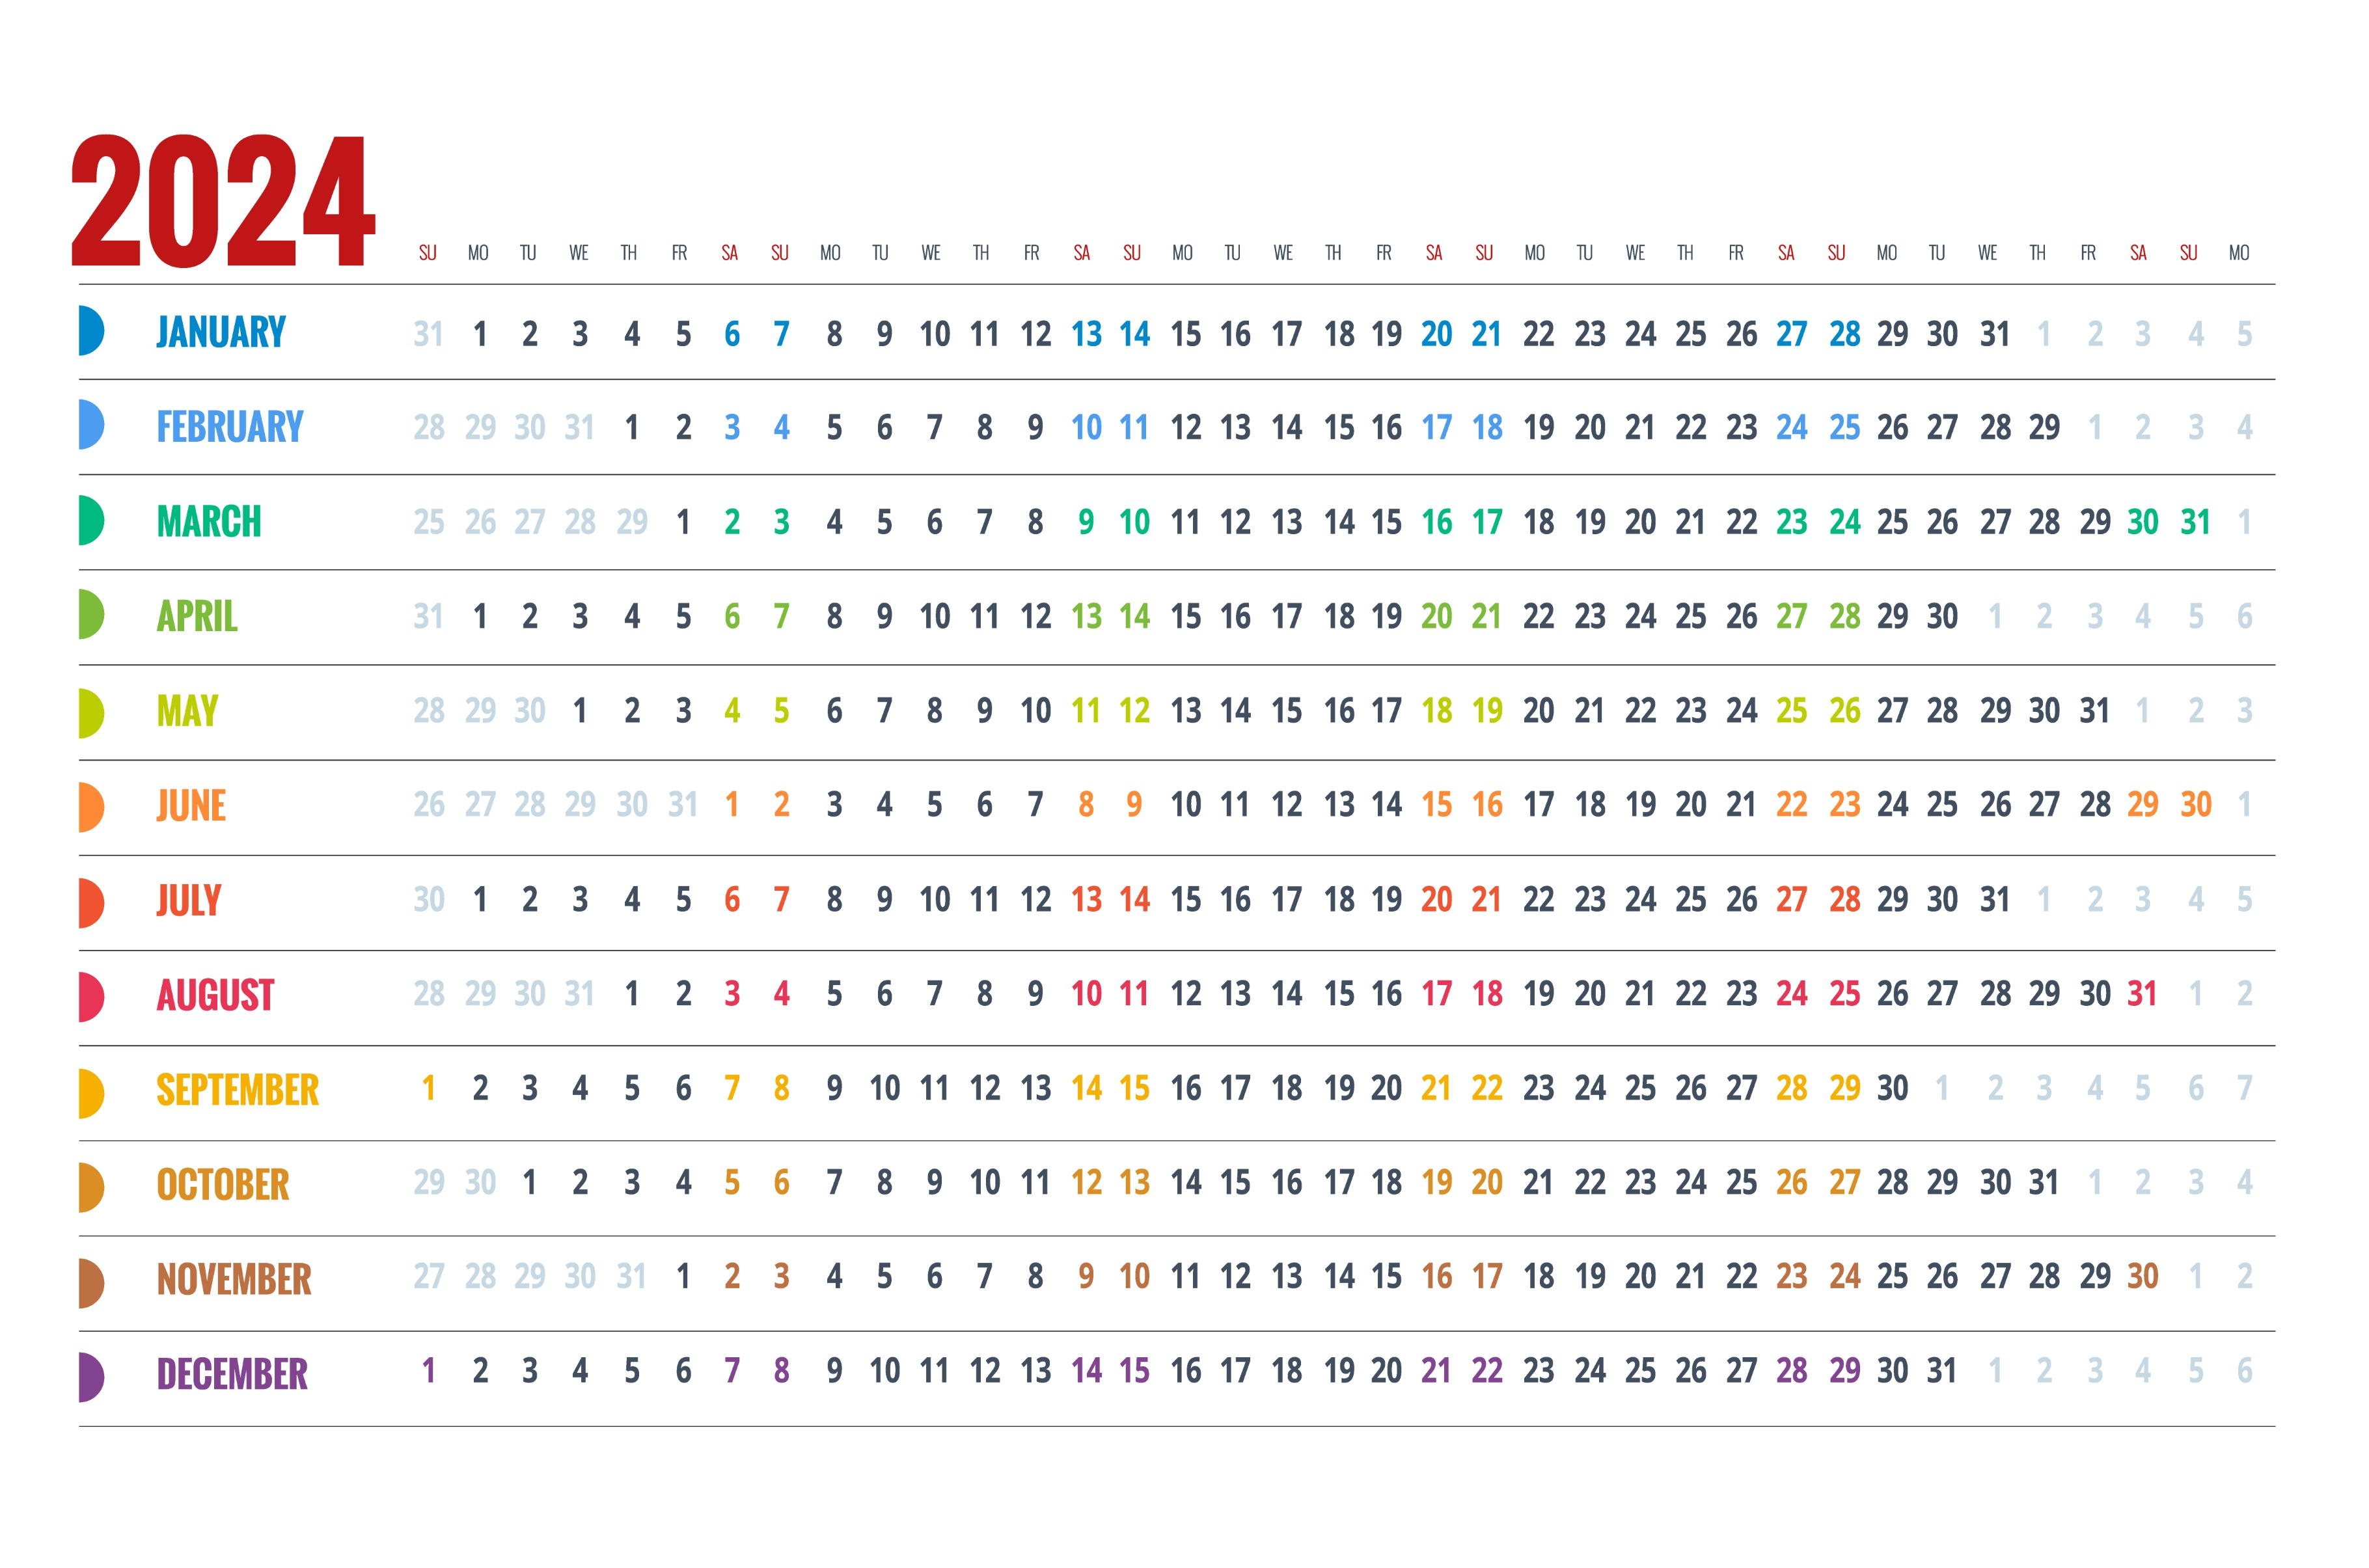Select the APRIL month label
The height and width of the screenshot is (1568, 2369).
coord(197,616)
